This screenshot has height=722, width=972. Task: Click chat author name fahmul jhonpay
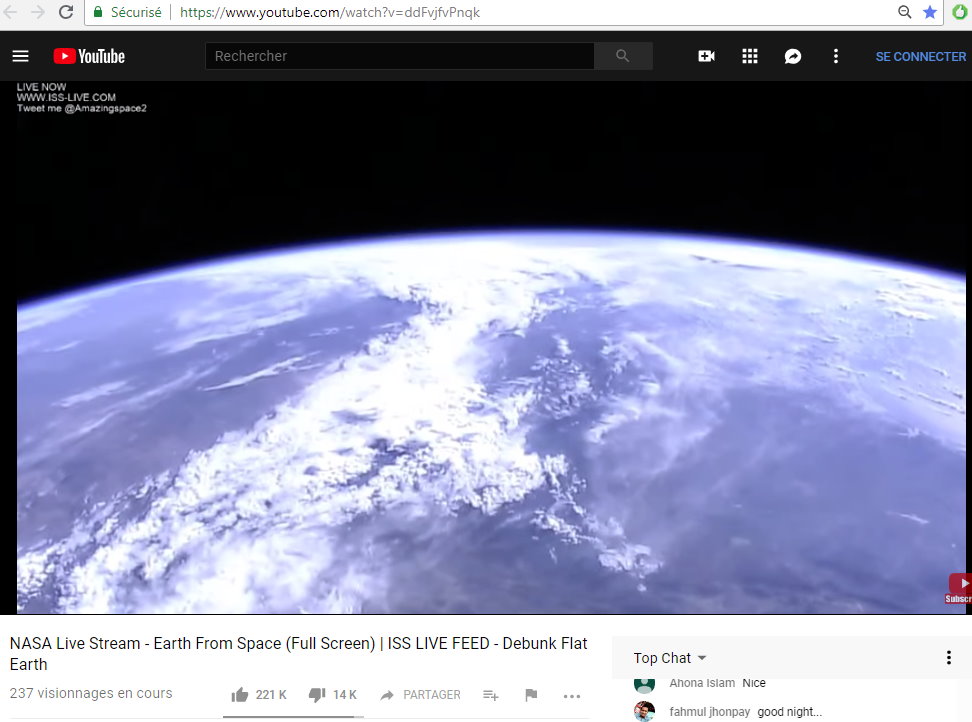point(709,712)
